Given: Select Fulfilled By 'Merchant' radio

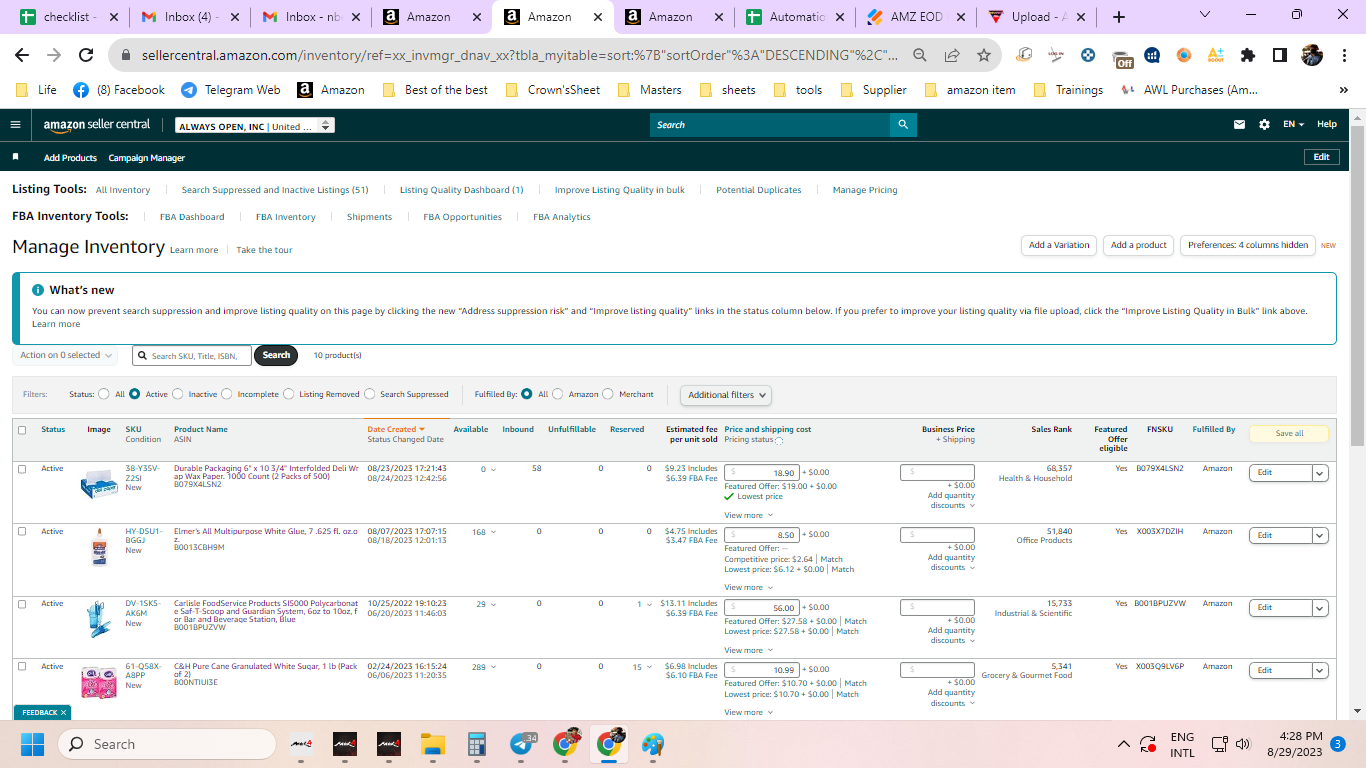Looking at the screenshot, I should 608,394.
